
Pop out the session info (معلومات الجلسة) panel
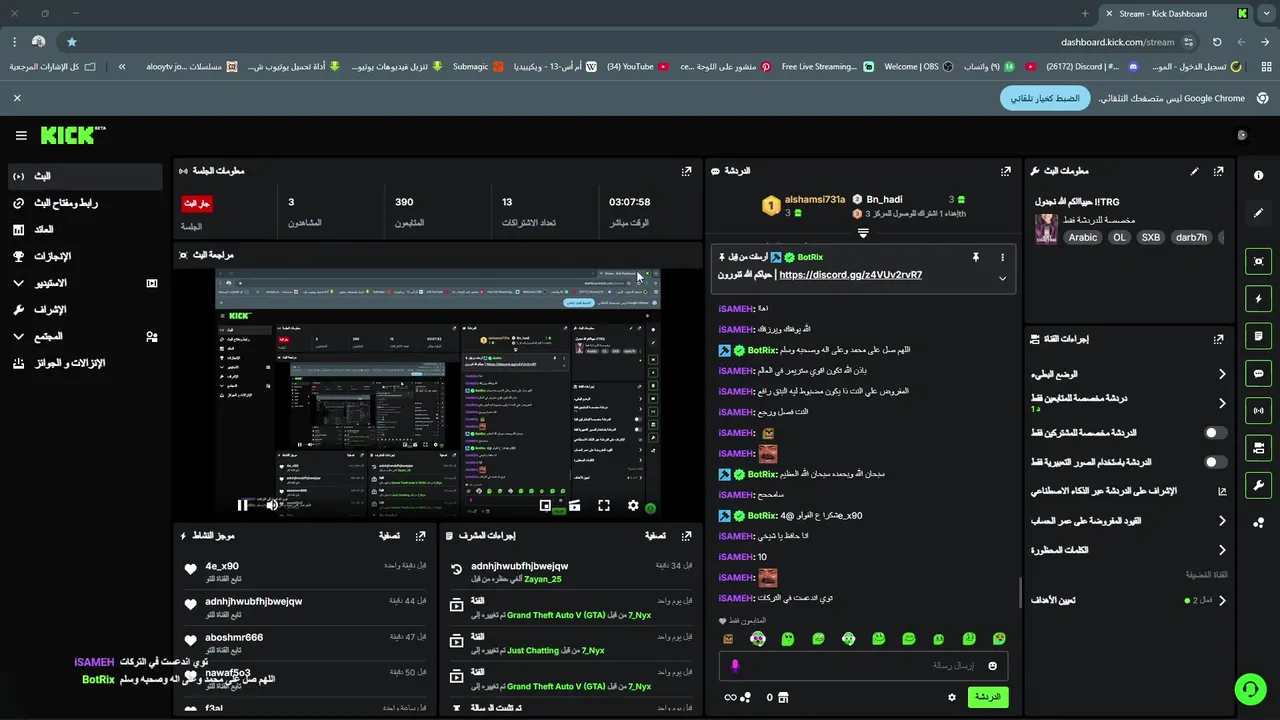[x=686, y=171]
